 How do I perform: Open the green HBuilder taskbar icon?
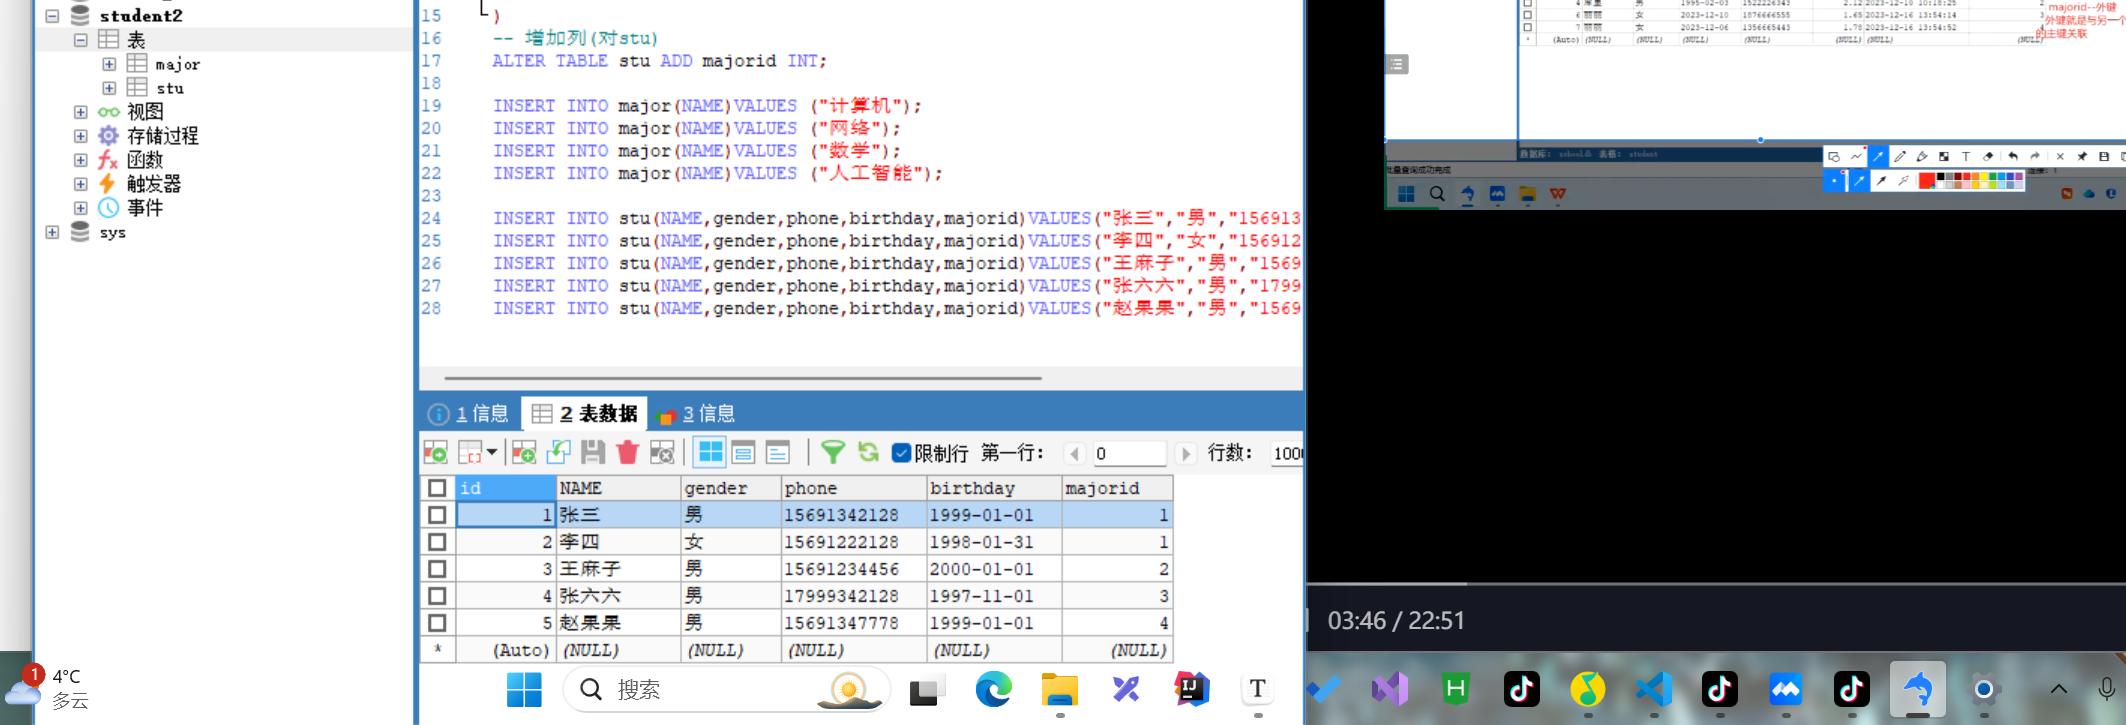[1456, 689]
